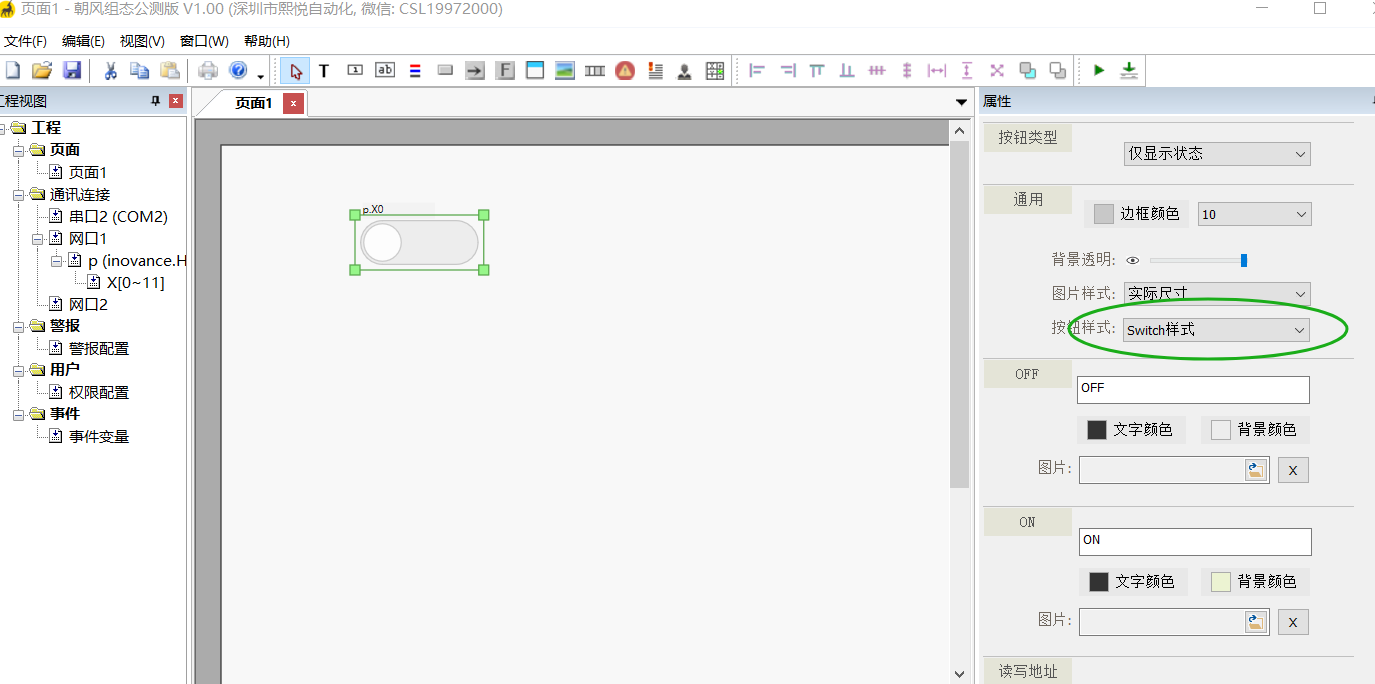
Task: Insert an alarm warning triangle widget
Action: coord(625,70)
